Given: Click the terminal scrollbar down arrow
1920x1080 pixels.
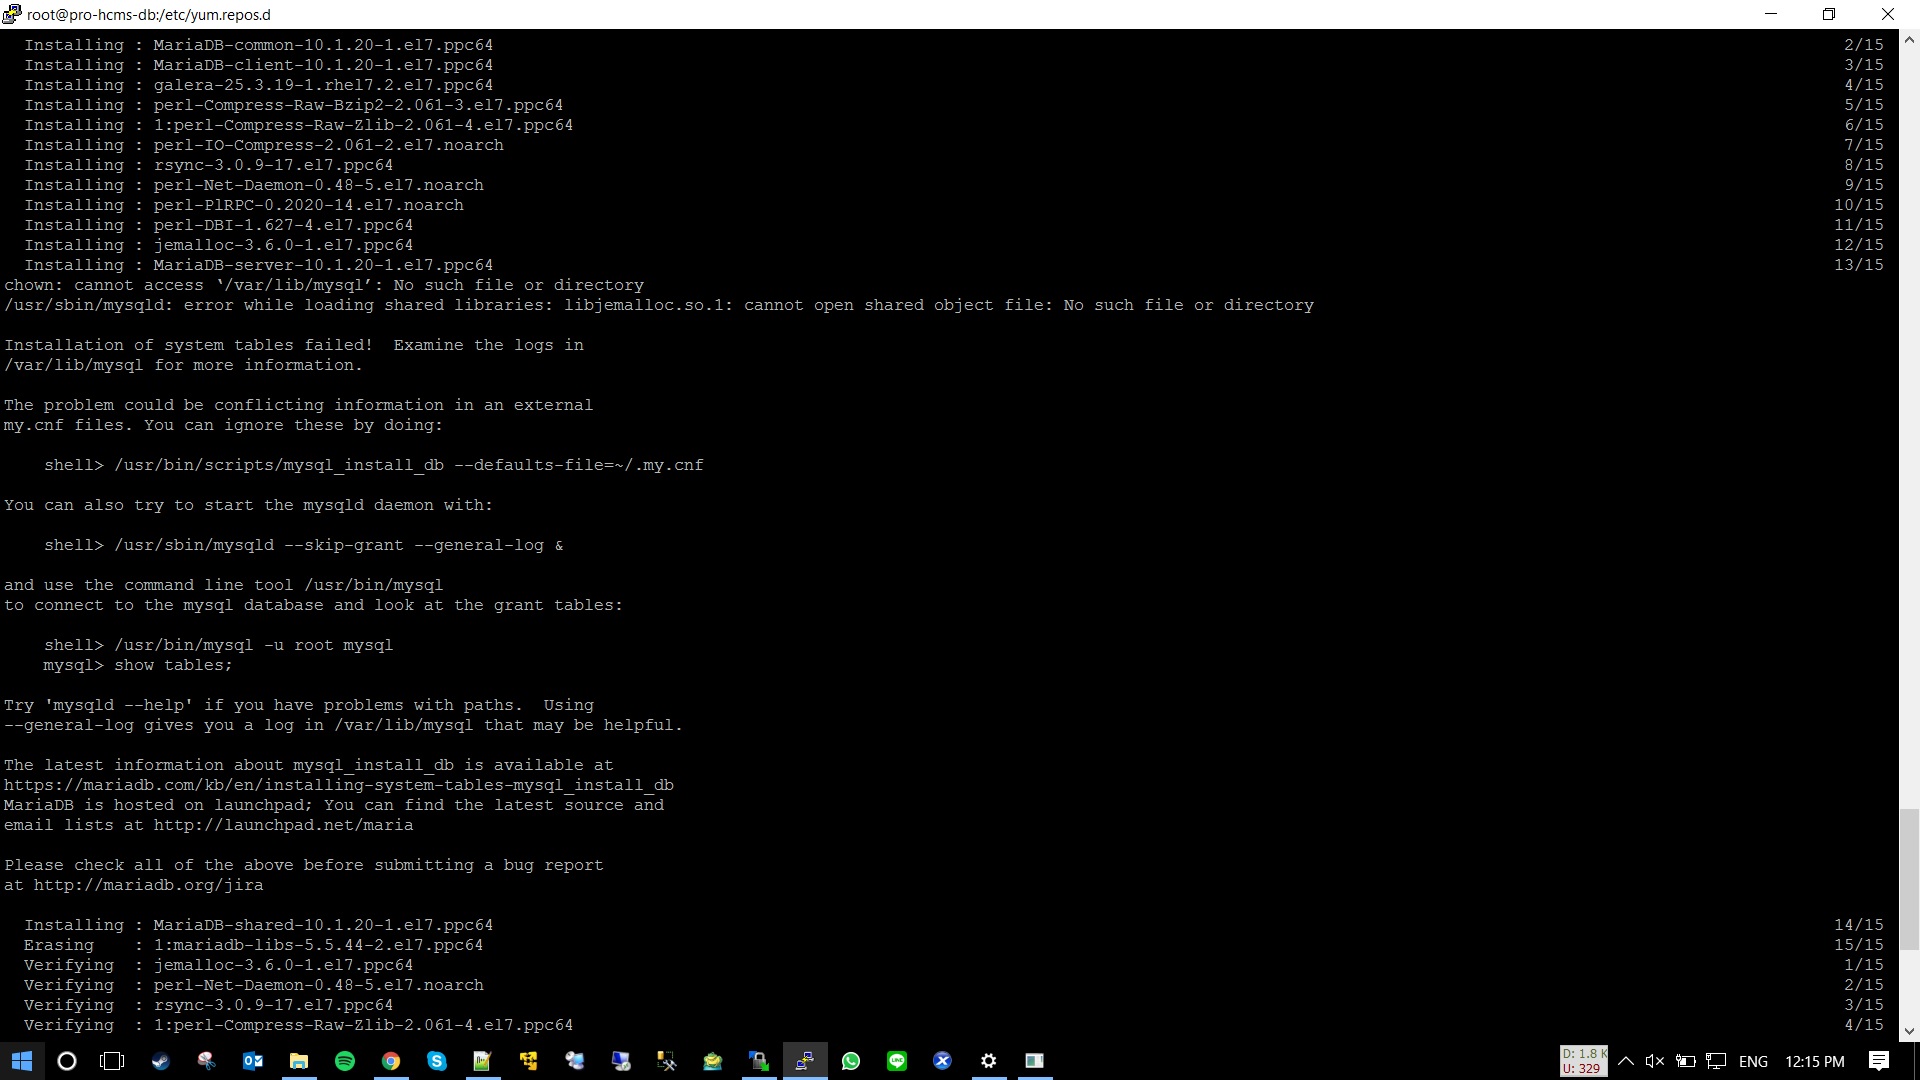Looking at the screenshot, I should coord(1909,1031).
